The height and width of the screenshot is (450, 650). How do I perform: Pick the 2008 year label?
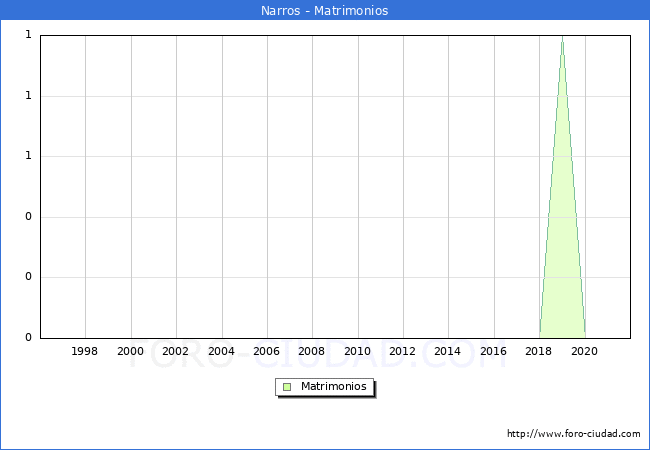click(x=312, y=351)
